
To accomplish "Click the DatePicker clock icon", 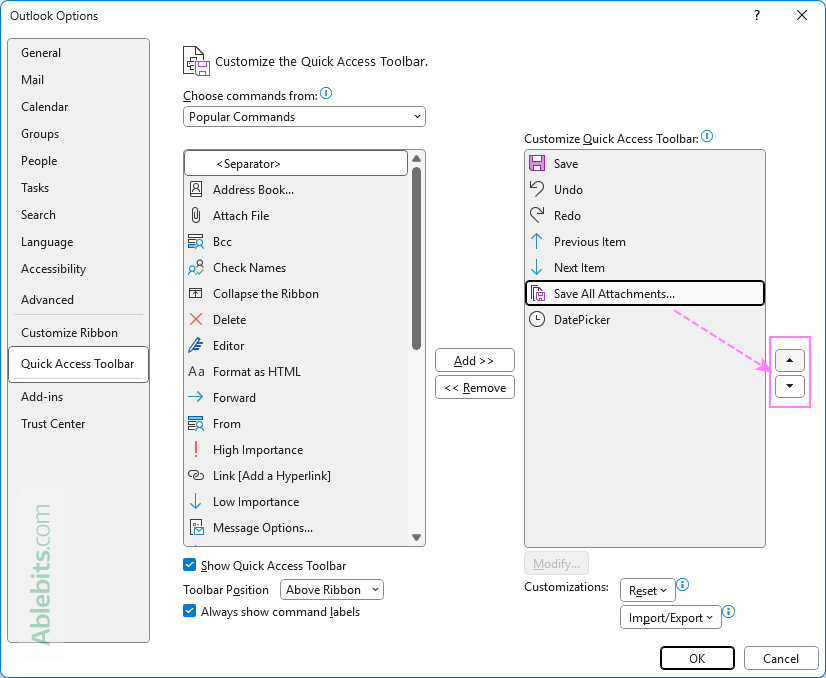I will pos(537,319).
